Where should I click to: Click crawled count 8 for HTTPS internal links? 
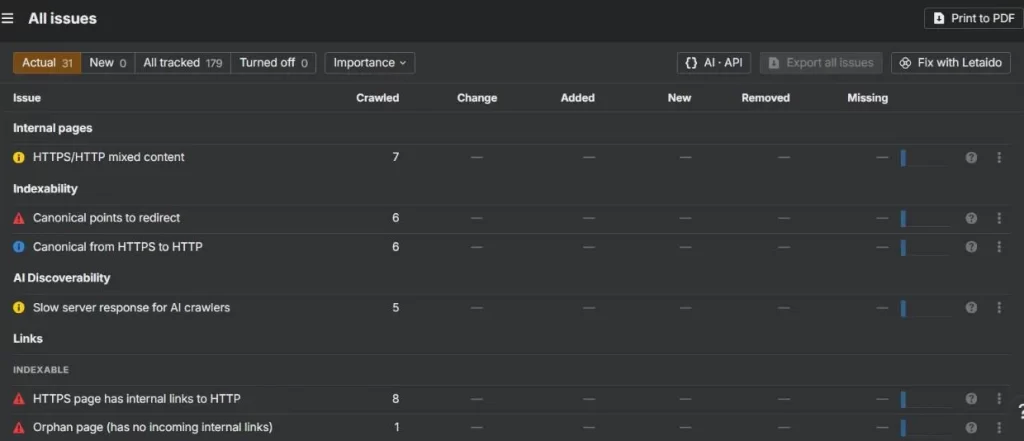click(396, 399)
